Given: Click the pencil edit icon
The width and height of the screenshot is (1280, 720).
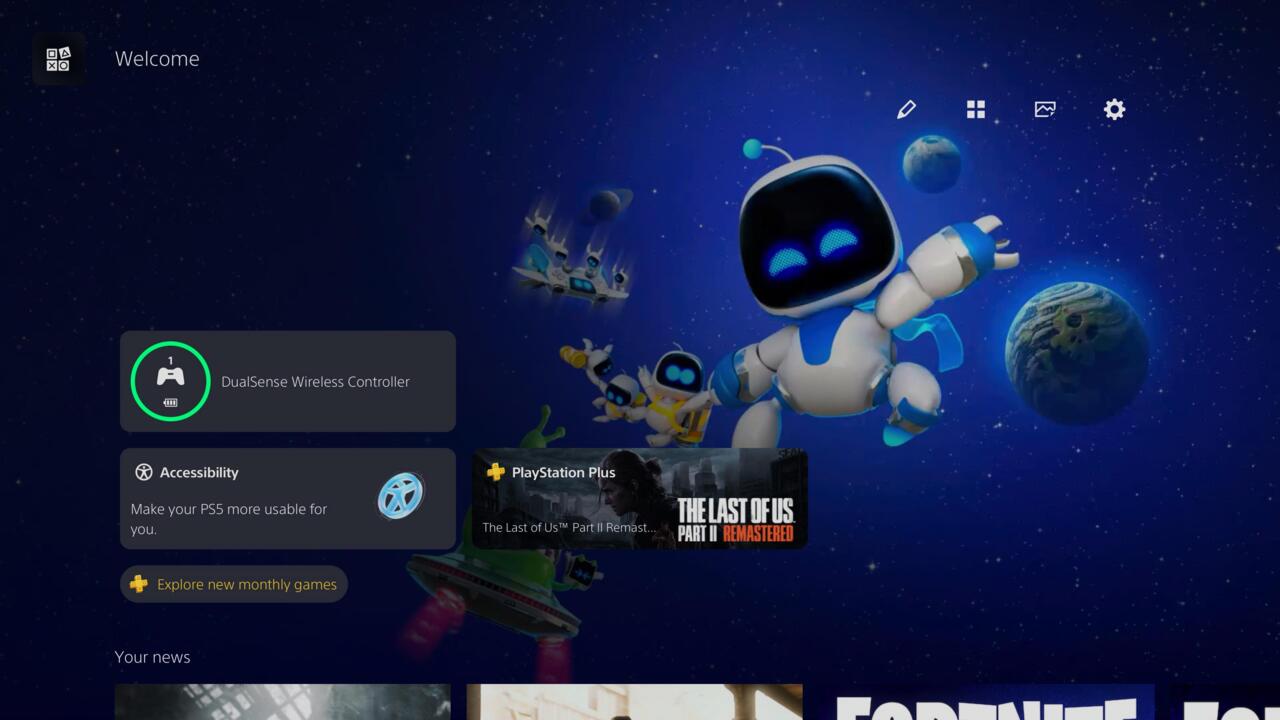Looking at the screenshot, I should pos(906,109).
